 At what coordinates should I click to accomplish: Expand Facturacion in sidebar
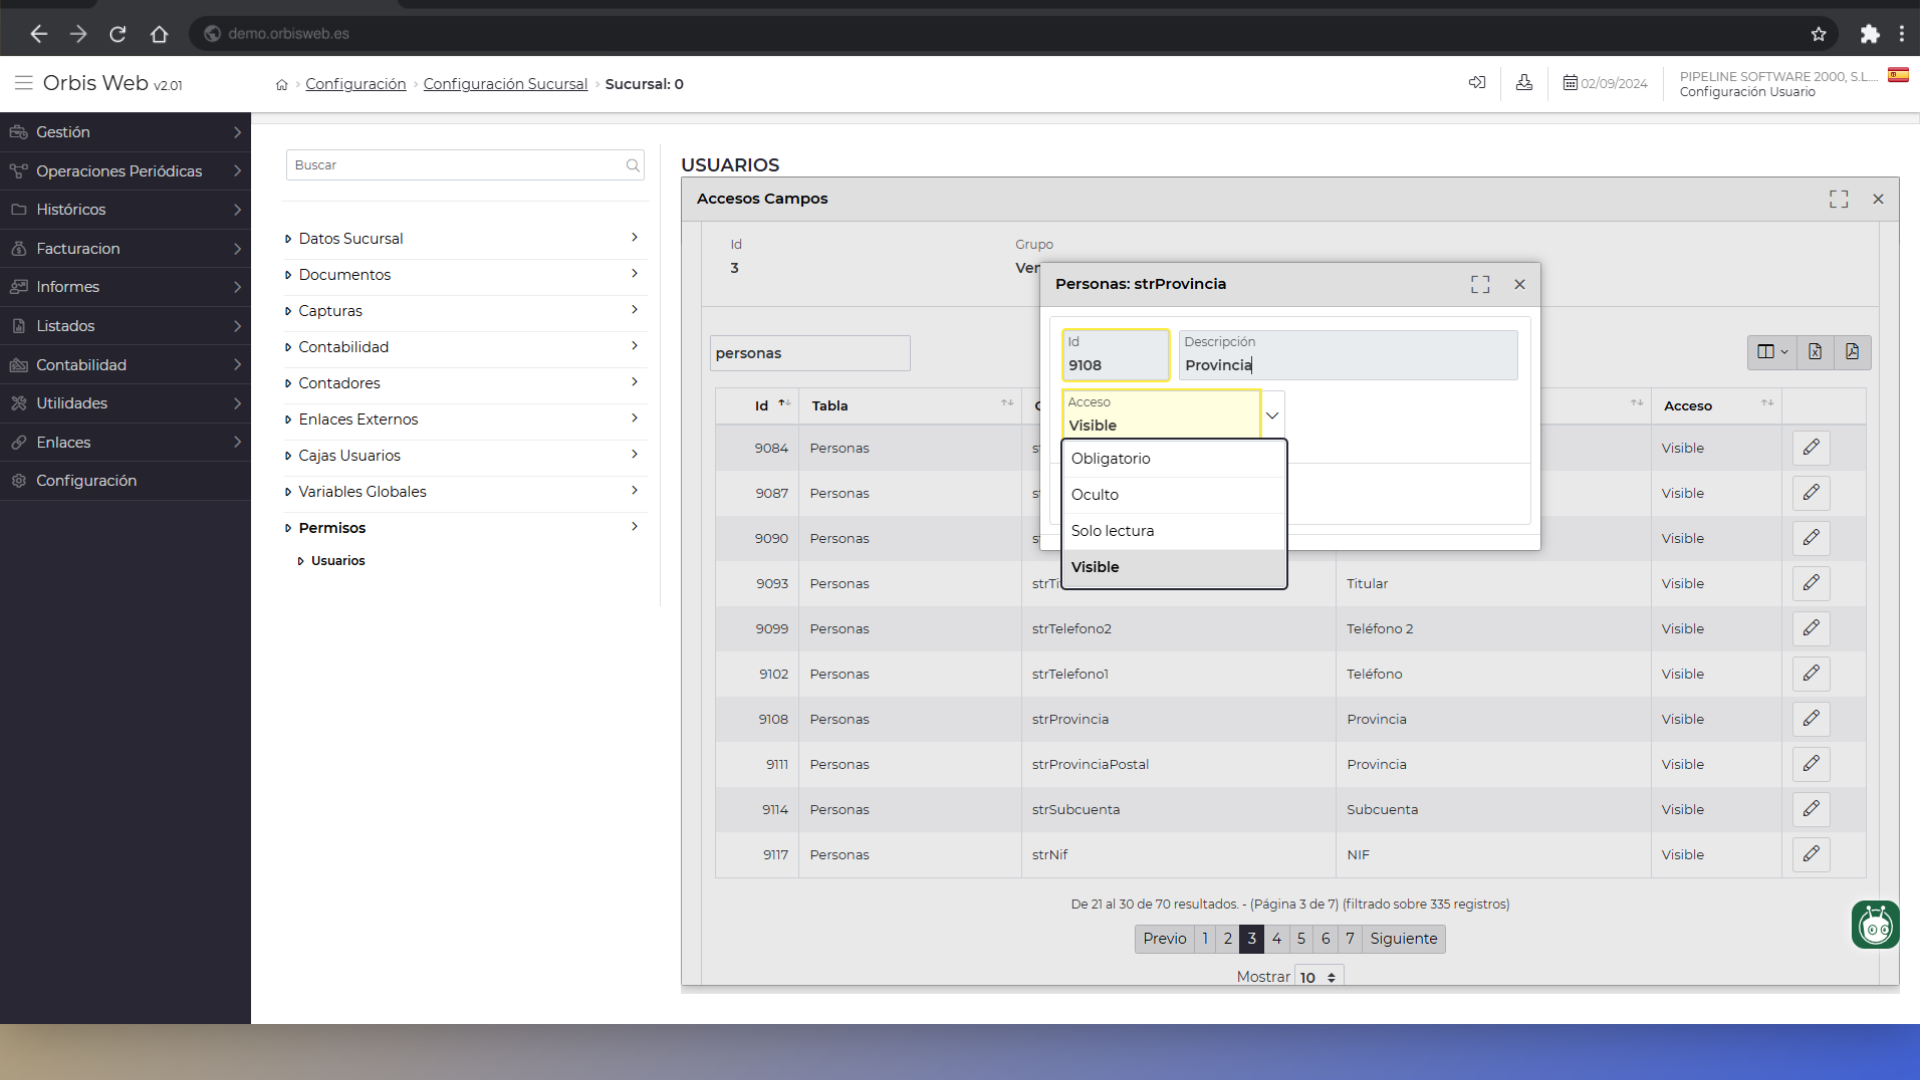pyautogui.click(x=125, y=249)
